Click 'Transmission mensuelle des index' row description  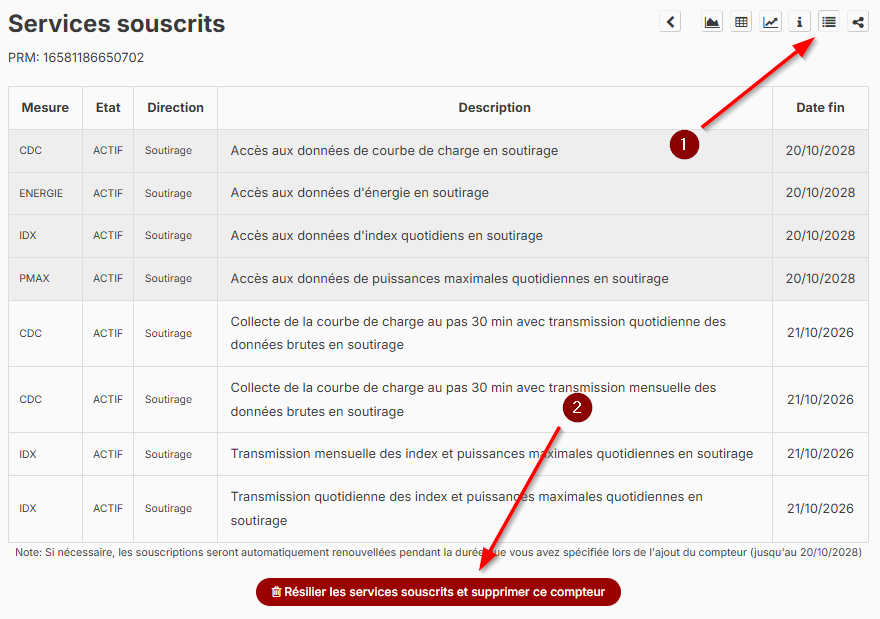coord(491,454)
